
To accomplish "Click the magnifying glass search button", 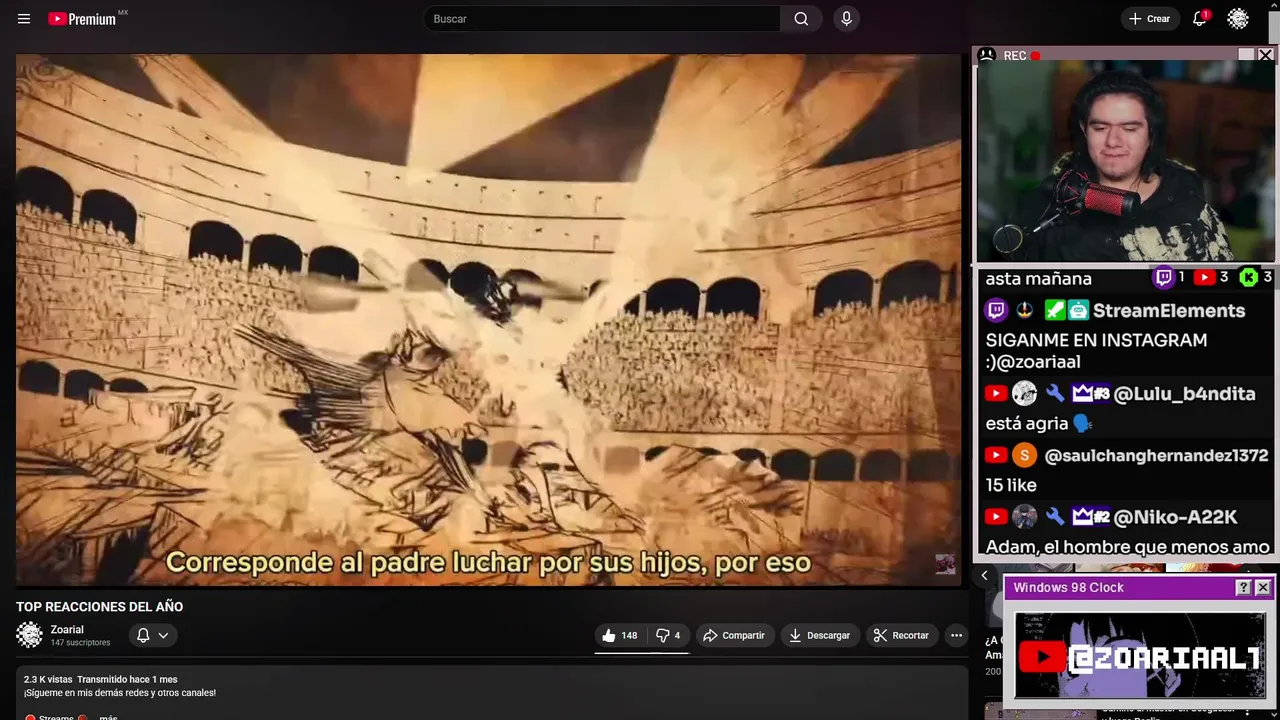I will (801, 19).
